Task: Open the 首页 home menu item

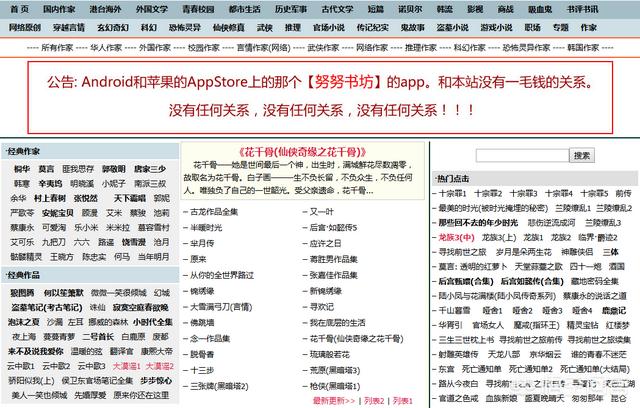Action: coord(19,9)
